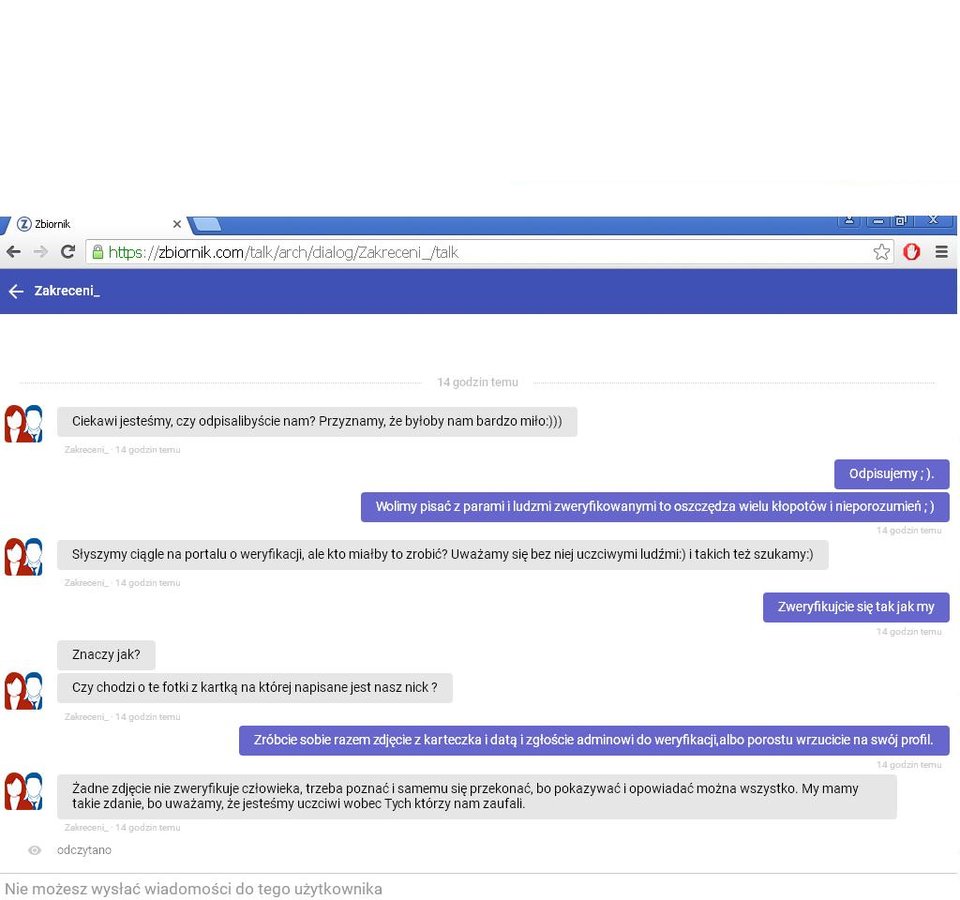This screenshot has width=960, height=900.
Task: Click the browser back arrow
Action: tap(13, 252)
